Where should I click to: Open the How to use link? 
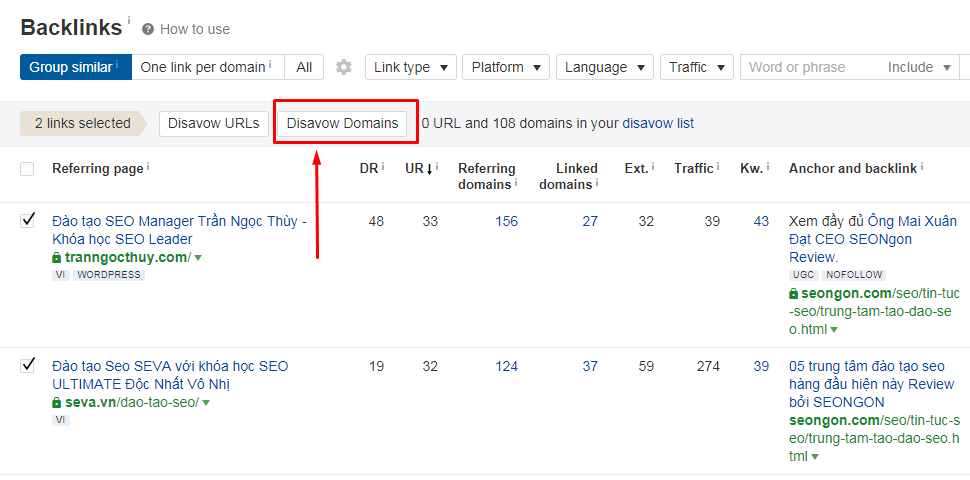[195, 29]
